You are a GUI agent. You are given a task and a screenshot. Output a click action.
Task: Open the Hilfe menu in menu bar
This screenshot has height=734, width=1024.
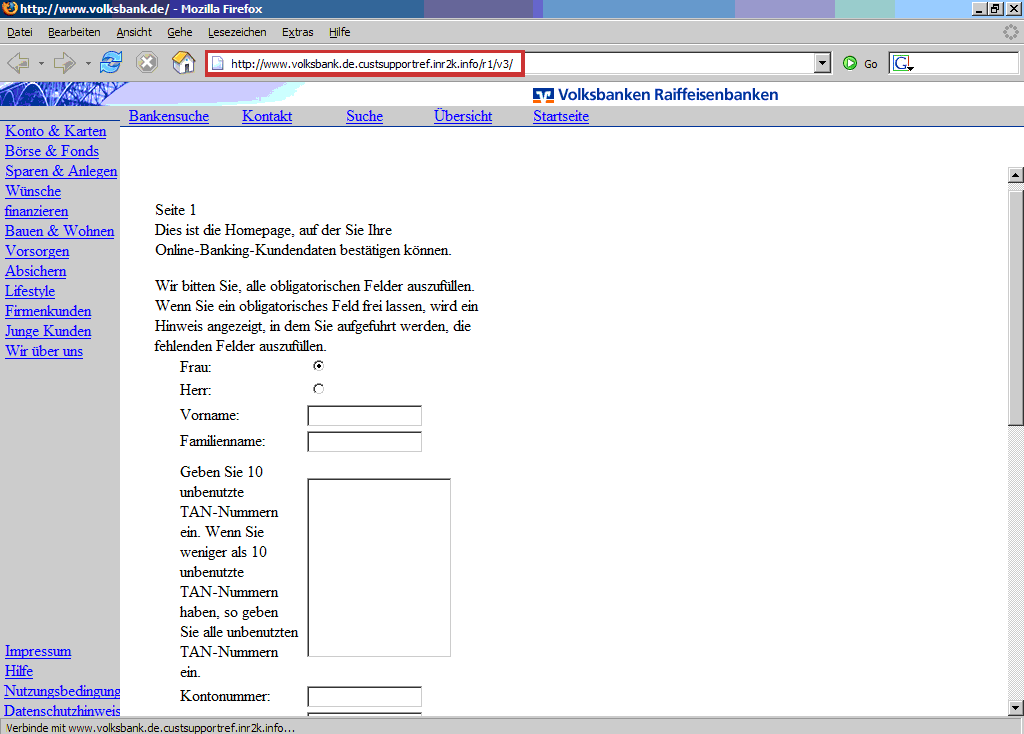pyautogui.click(x=340, y=32)
